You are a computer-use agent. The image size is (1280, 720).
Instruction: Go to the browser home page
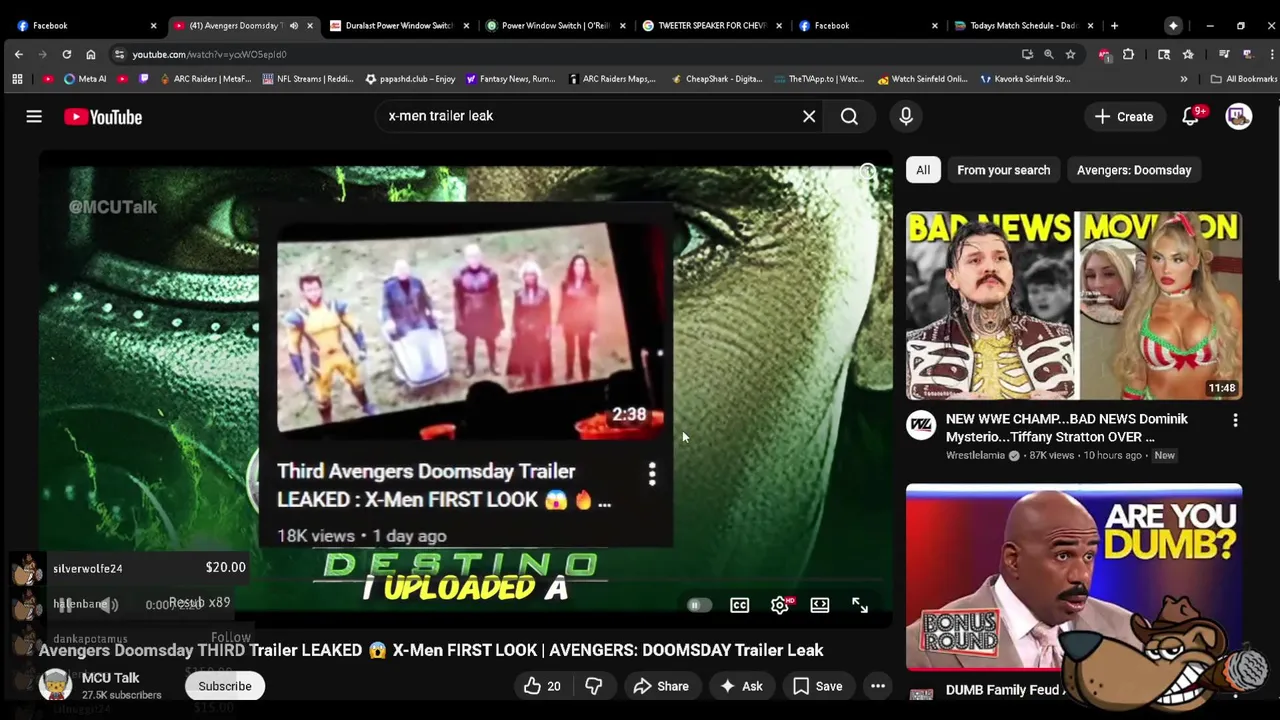click(91, 54)
